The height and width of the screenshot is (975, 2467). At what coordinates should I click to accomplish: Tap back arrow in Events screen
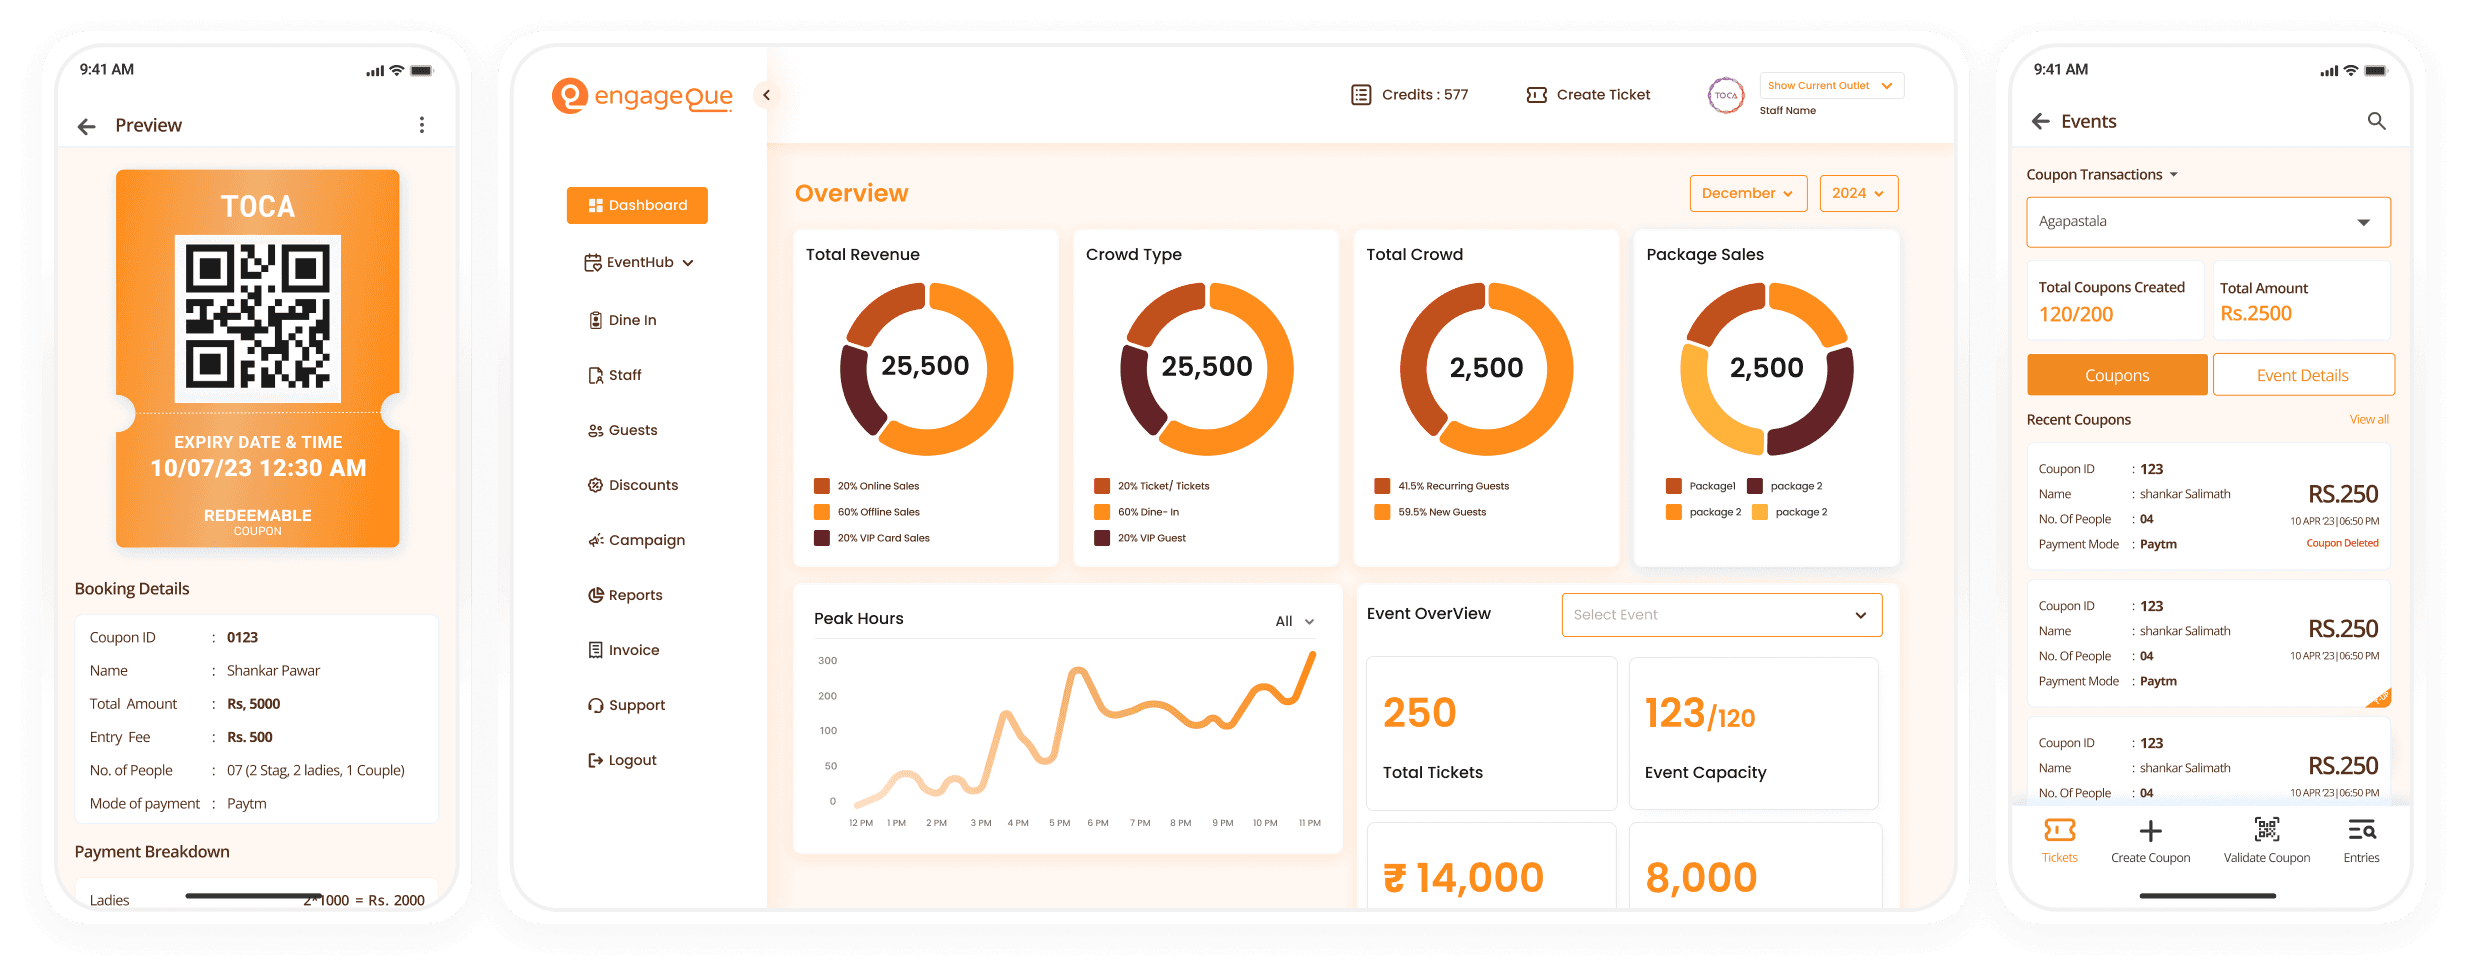coord(2041,121)
